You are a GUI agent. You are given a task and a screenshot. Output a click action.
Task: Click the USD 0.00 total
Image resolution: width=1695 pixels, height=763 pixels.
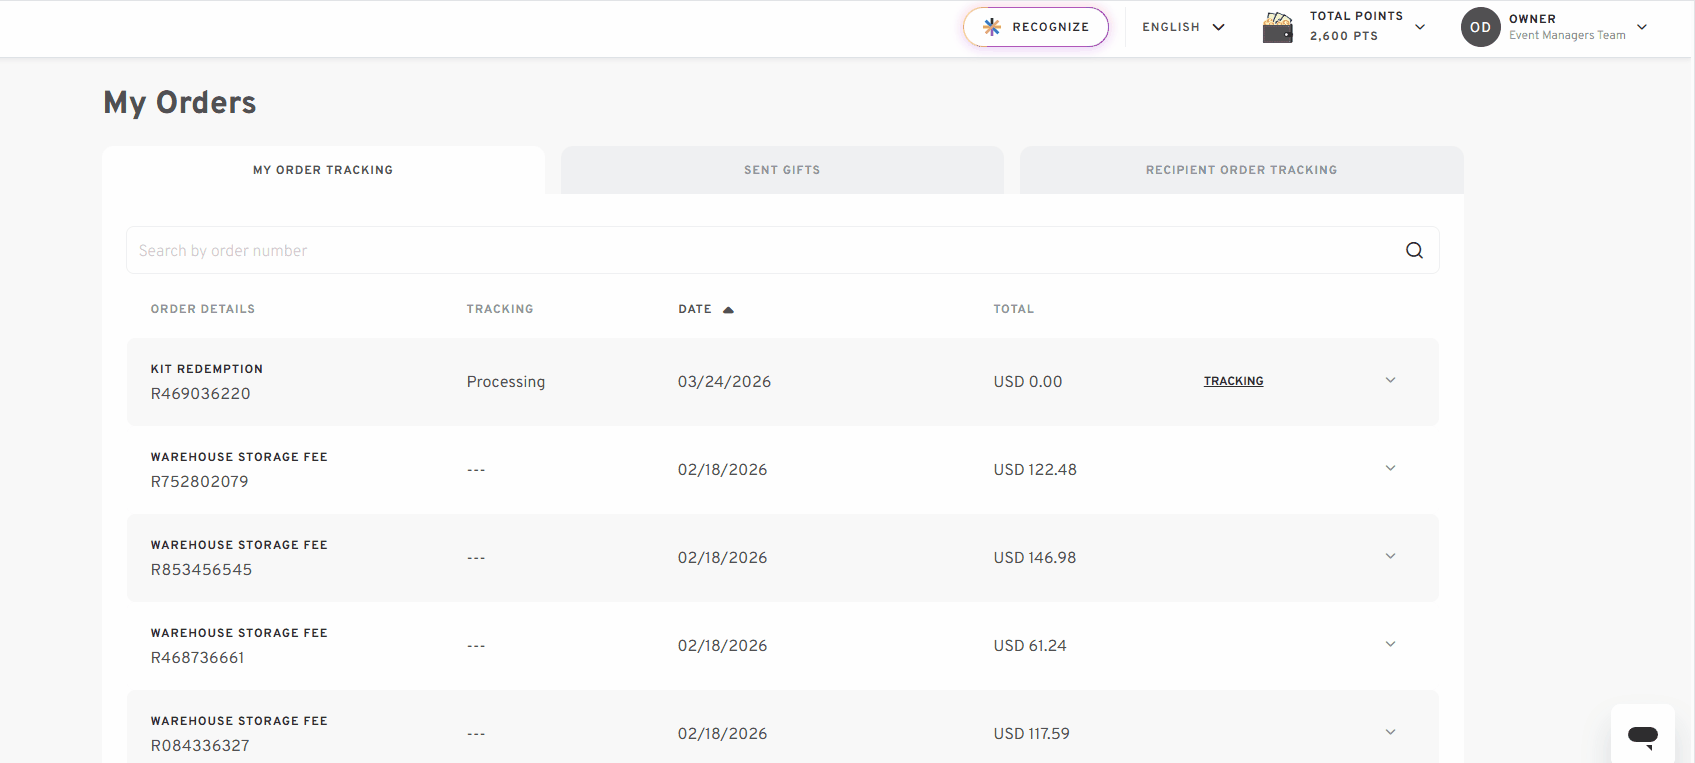point(1028,382)
